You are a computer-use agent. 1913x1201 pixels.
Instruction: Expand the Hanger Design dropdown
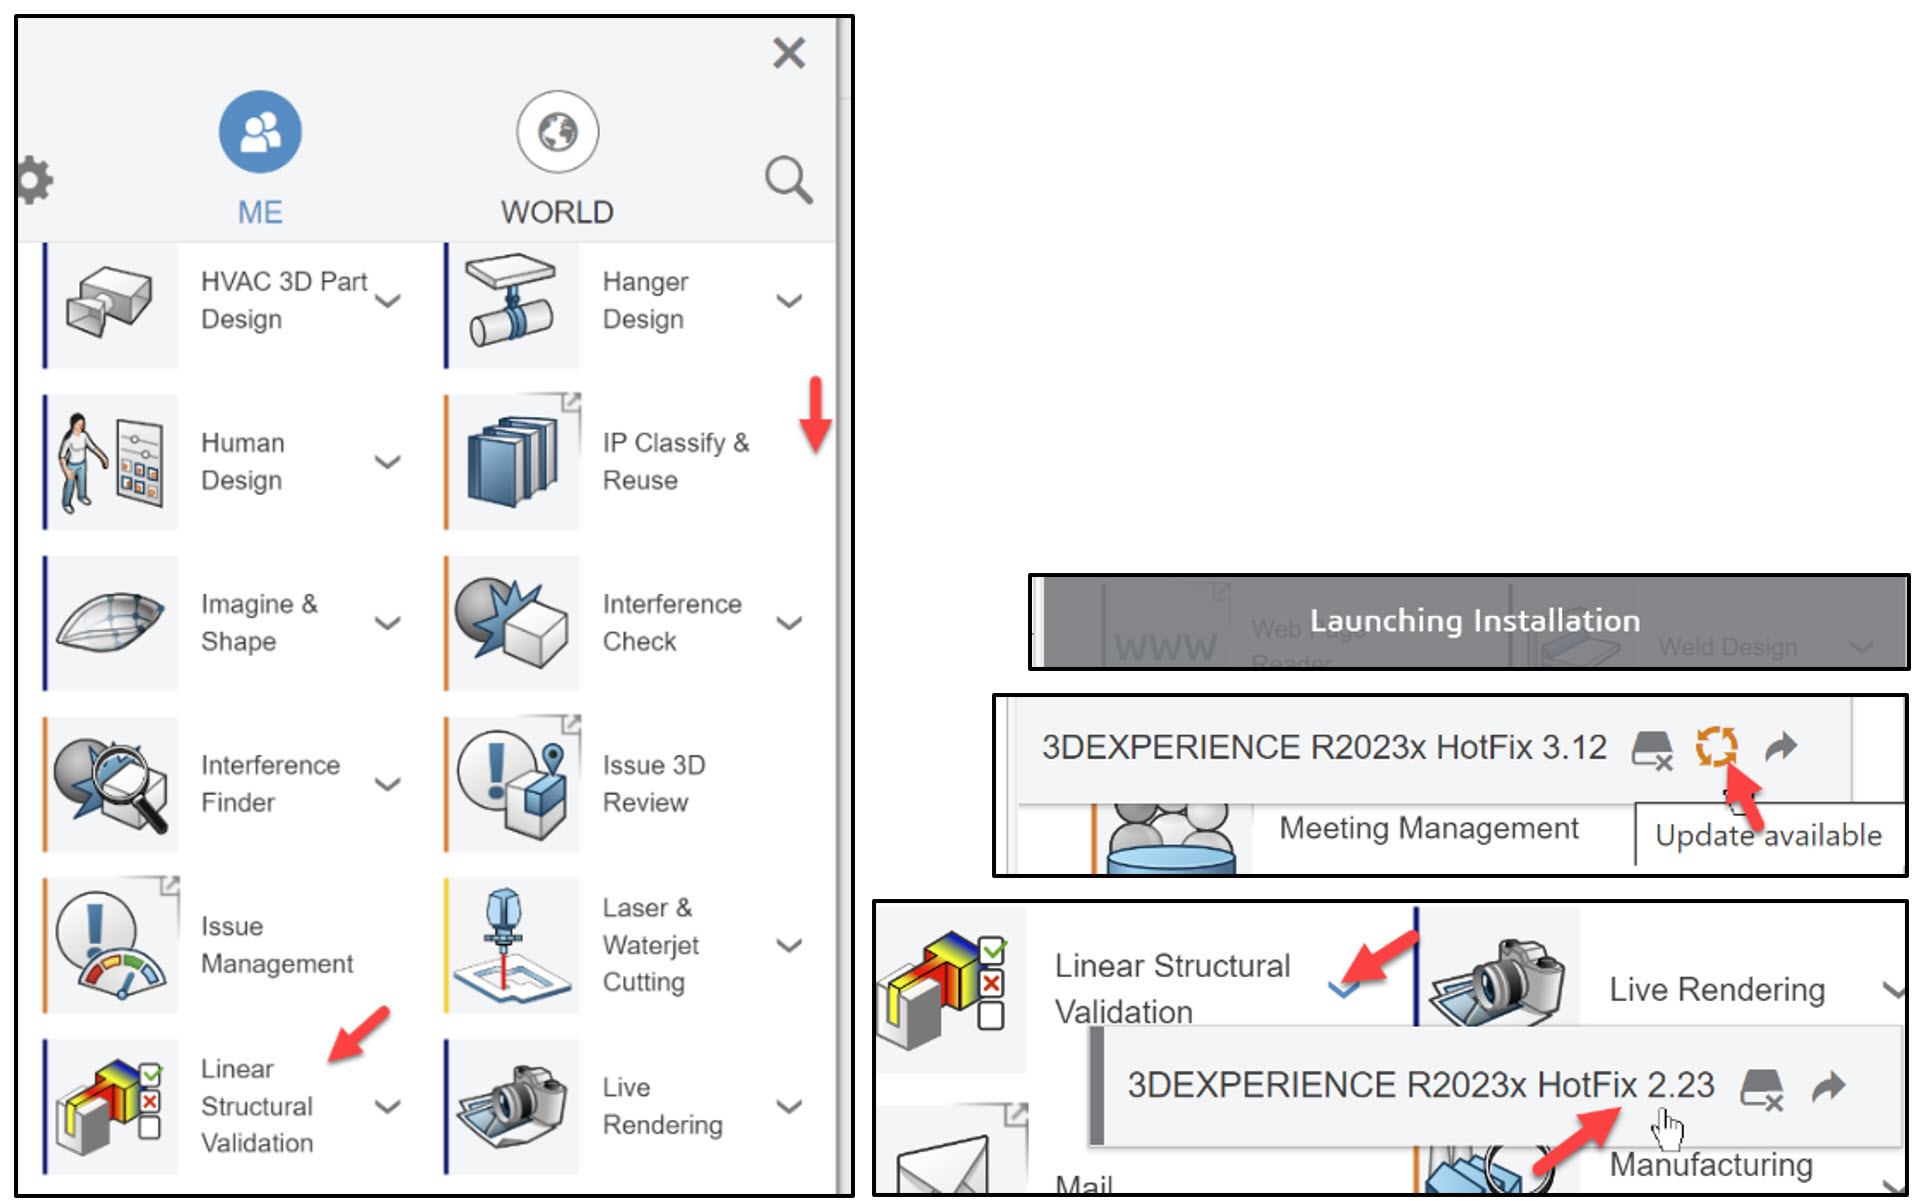[791, 301]
